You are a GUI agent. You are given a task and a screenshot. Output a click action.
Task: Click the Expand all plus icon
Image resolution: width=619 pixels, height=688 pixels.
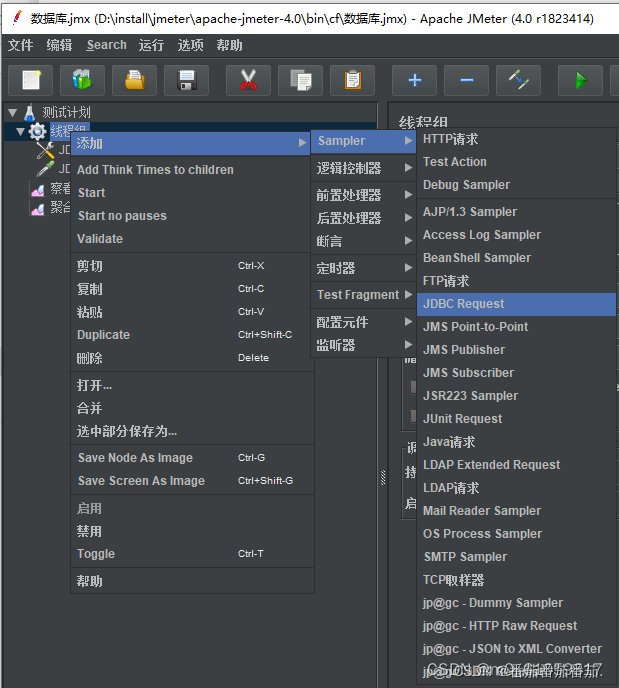(x=415, y=80)
